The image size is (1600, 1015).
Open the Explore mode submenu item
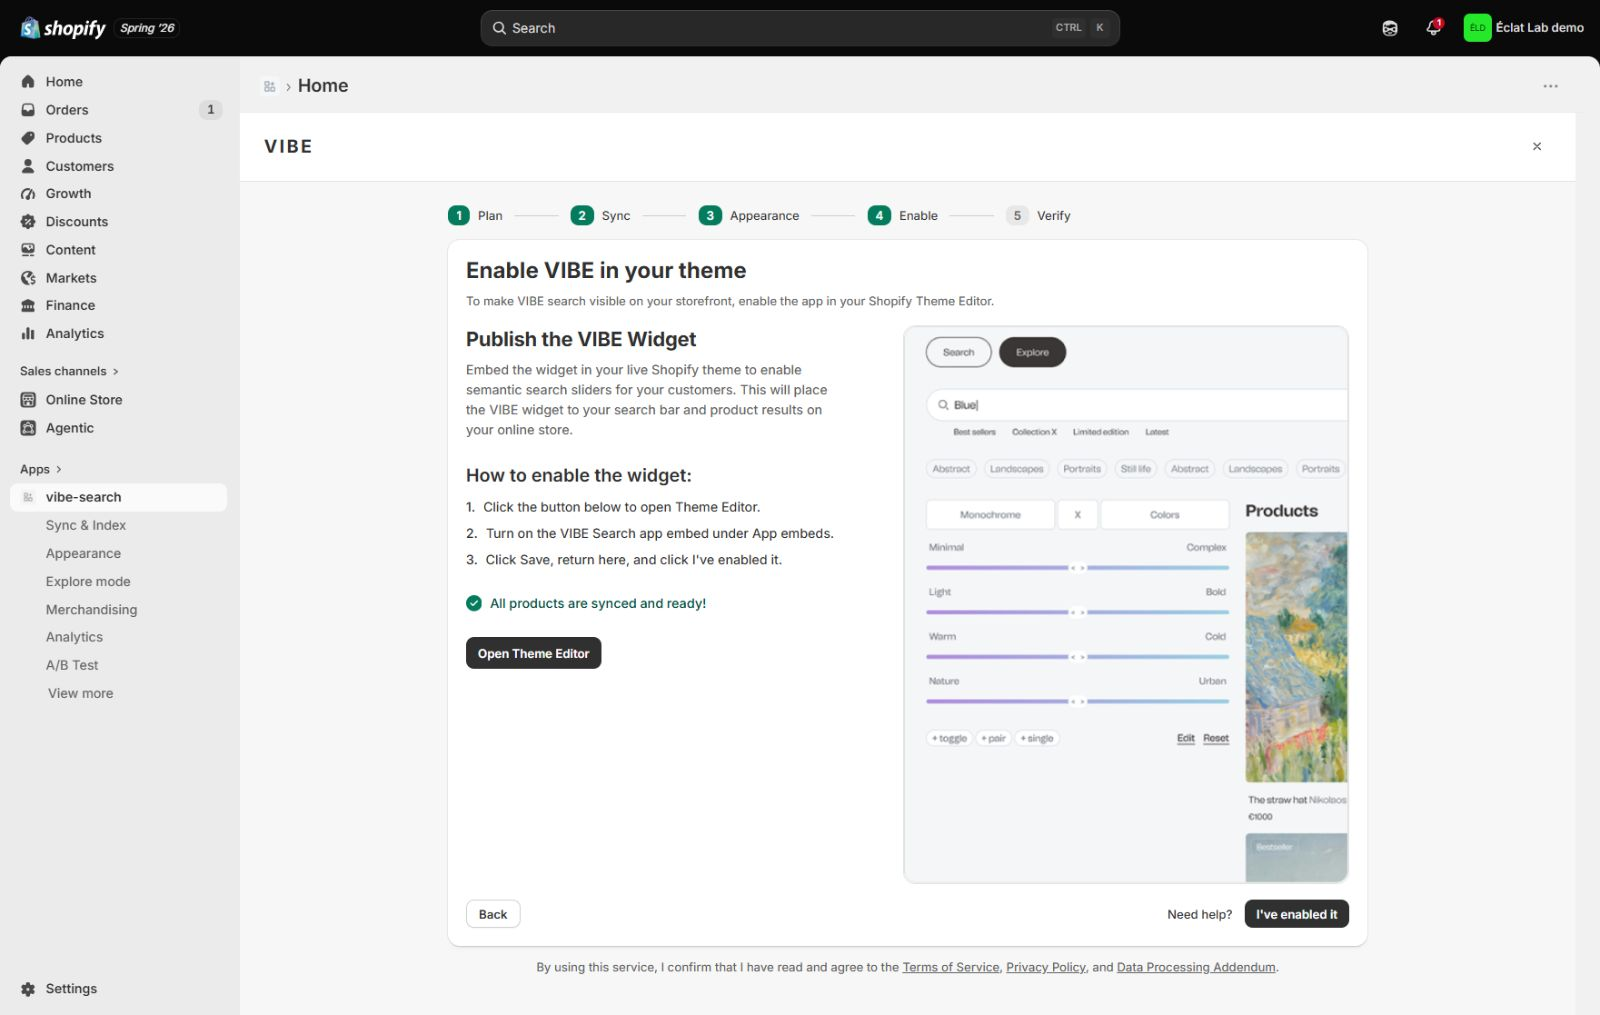click(x=88, y=581)
